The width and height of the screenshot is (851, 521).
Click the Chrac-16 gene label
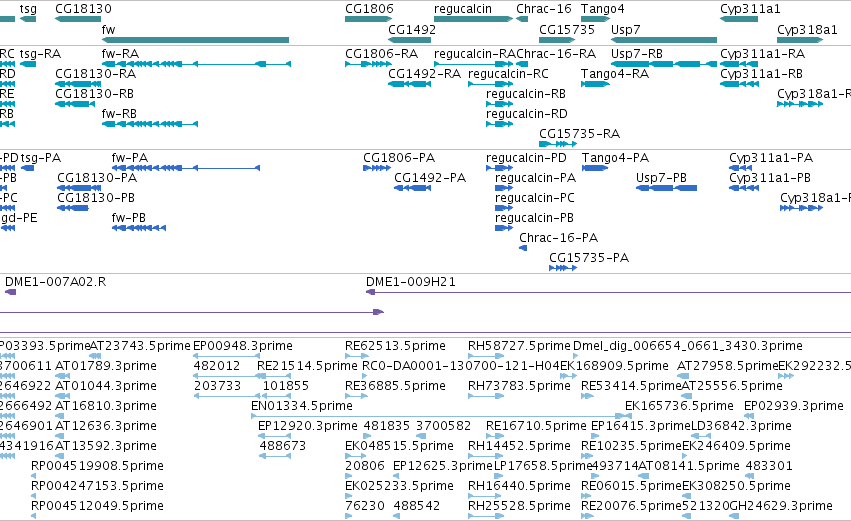click(544, 9)
